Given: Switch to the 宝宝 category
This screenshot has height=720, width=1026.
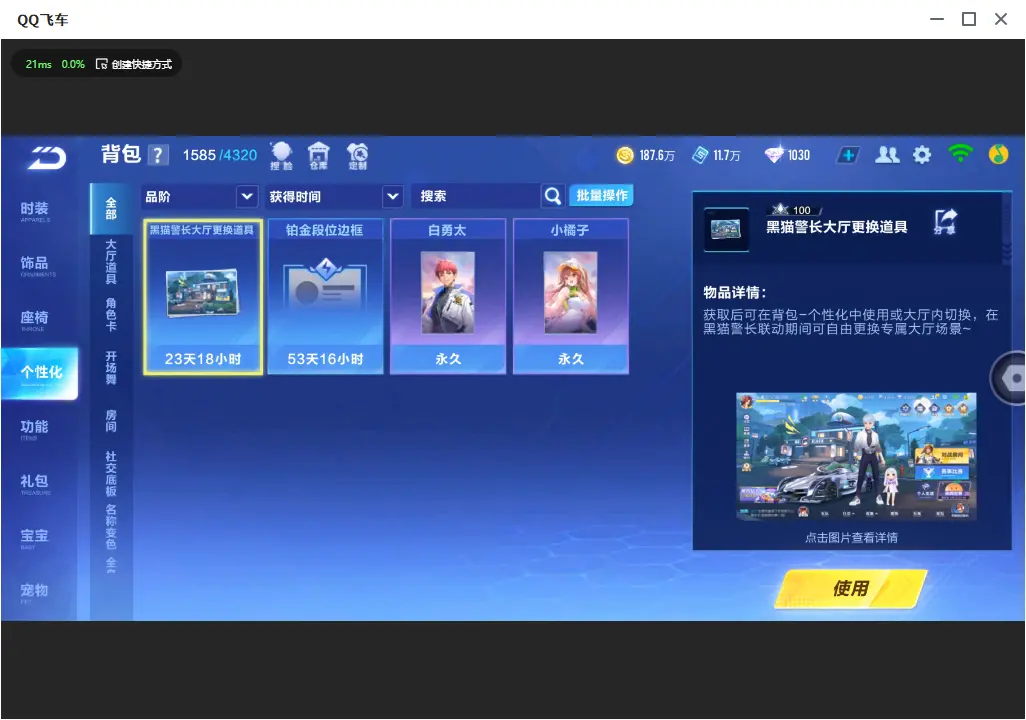Looking at the screenshot, I should (35, 537).
